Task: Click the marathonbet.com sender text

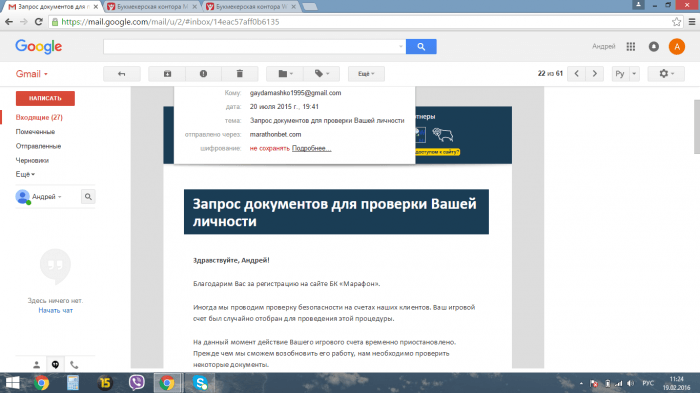Action: (x=275, y=134)
